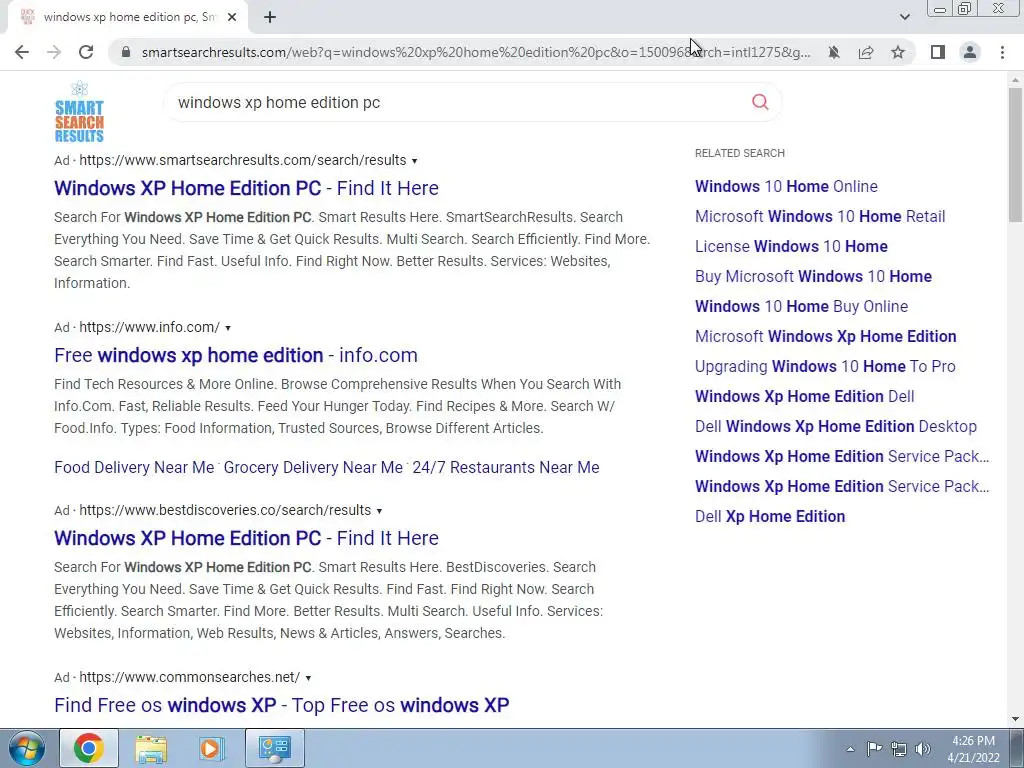1024x768 pixels.
Task: Click the muted notifications bell icon
Action: pos(833,52)
